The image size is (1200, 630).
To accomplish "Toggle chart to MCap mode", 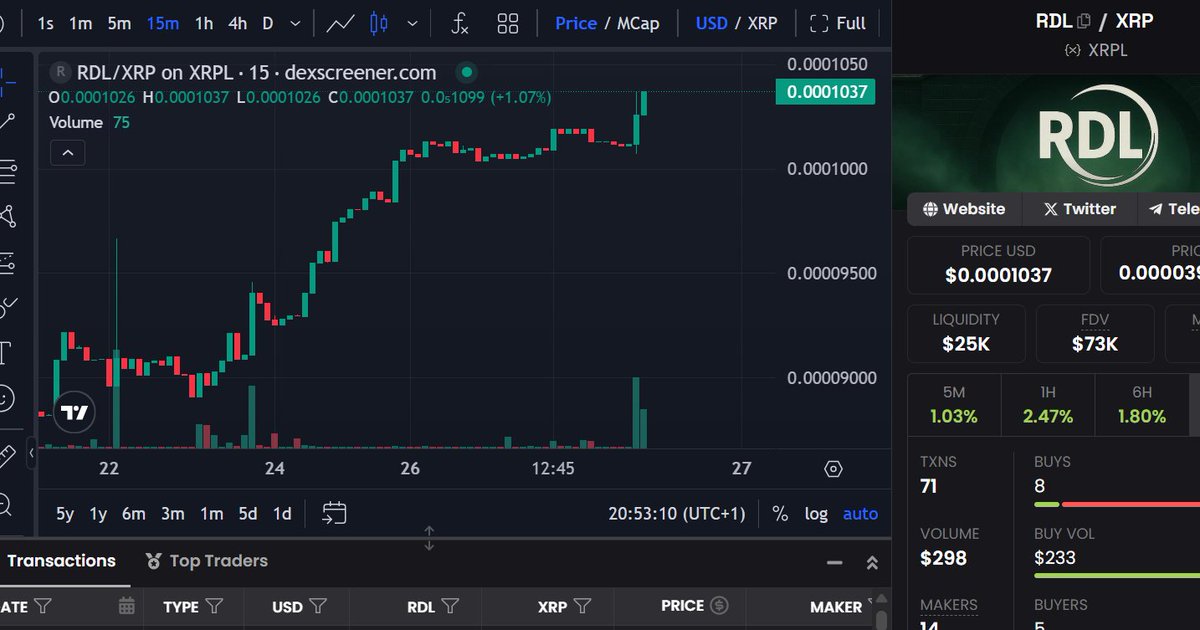I will point(638,23).
